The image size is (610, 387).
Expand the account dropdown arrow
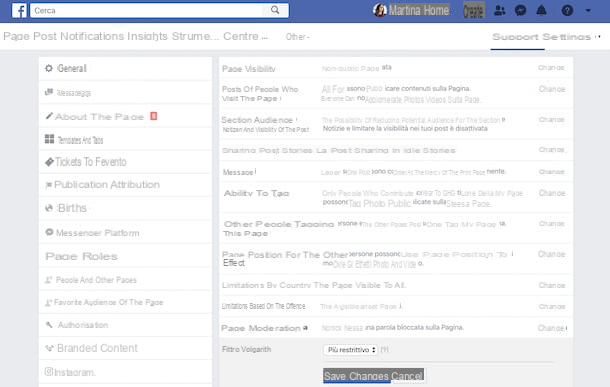pyautogui.click(x=588, y=11)
